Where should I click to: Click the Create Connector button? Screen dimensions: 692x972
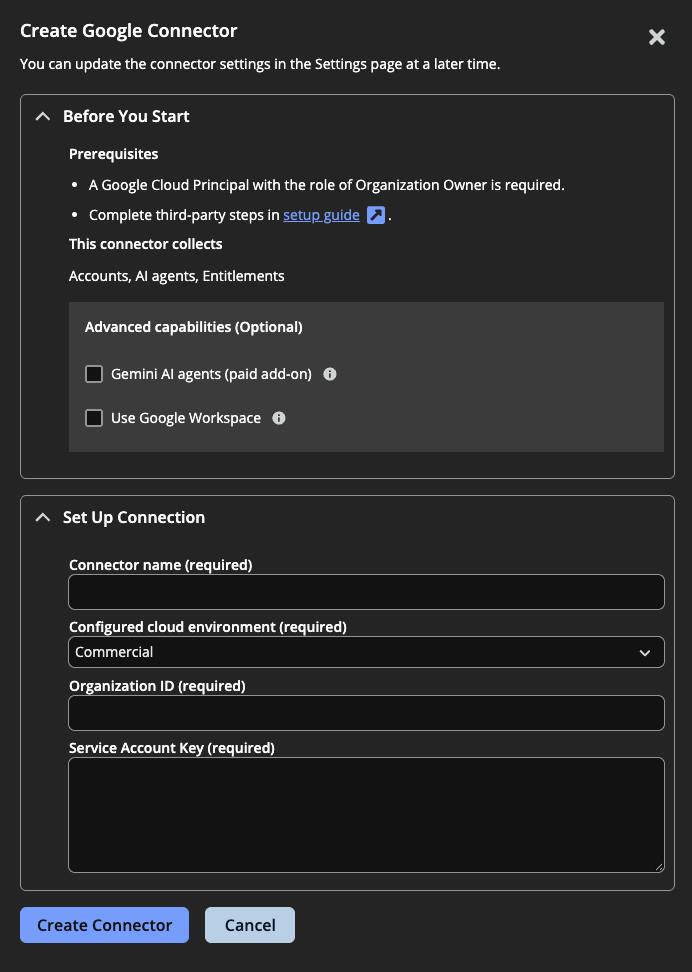pyautogui.click(x=104, y=925)
